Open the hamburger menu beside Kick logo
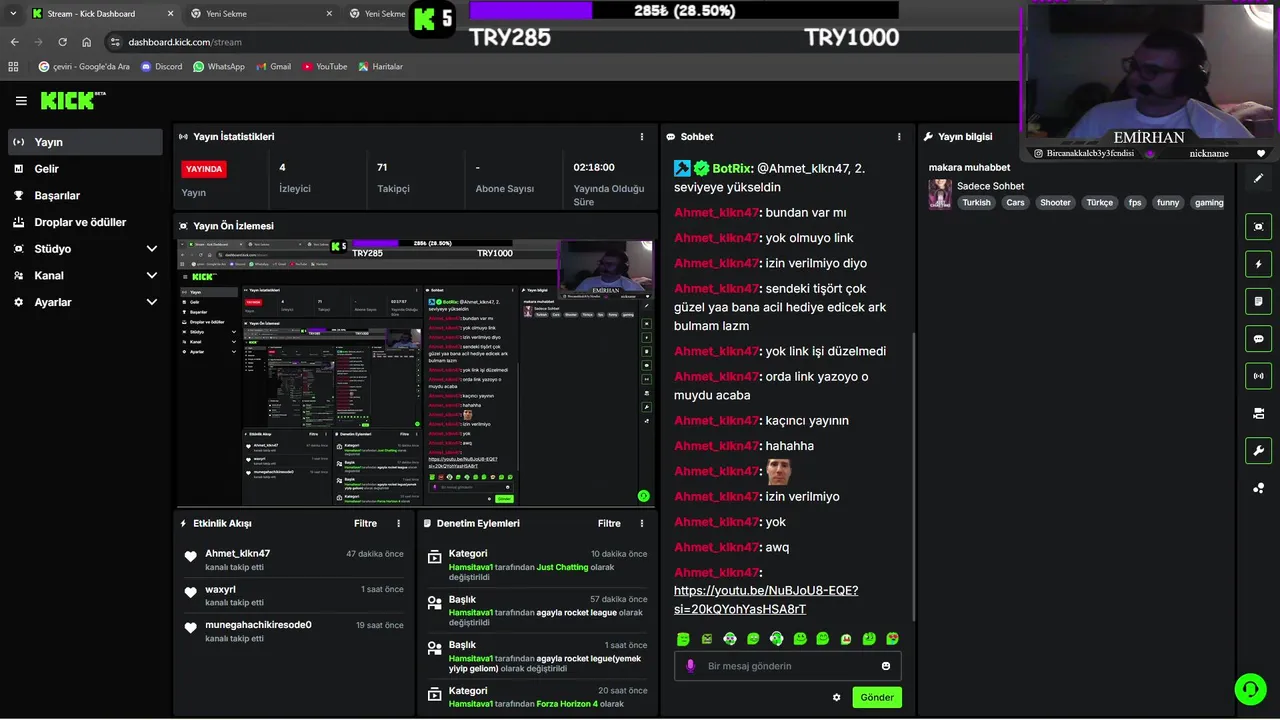 [21, 101]
